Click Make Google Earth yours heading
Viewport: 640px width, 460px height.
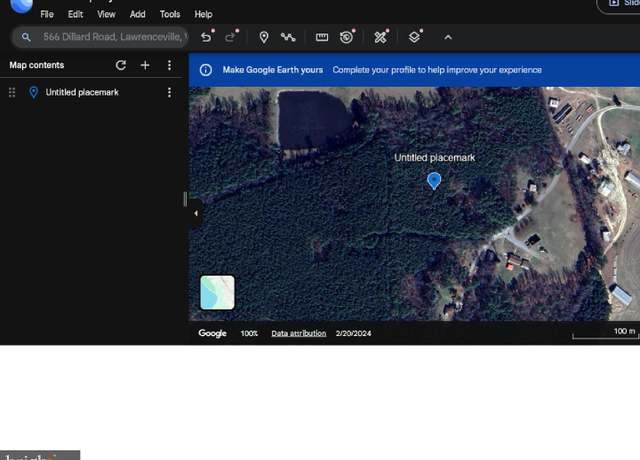pyautogui.click(x=273, y=70)
